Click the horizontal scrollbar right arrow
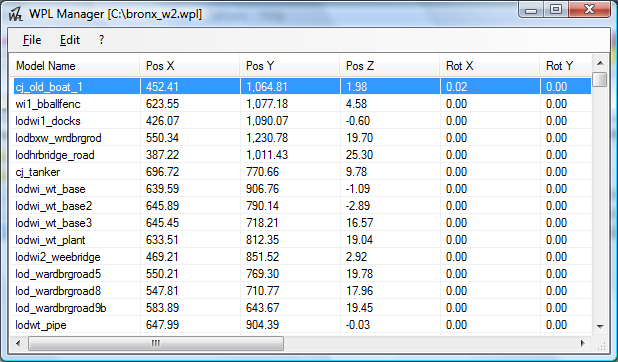Image resolution: width=618 pixels, height=362 pixels. point(583,343)
